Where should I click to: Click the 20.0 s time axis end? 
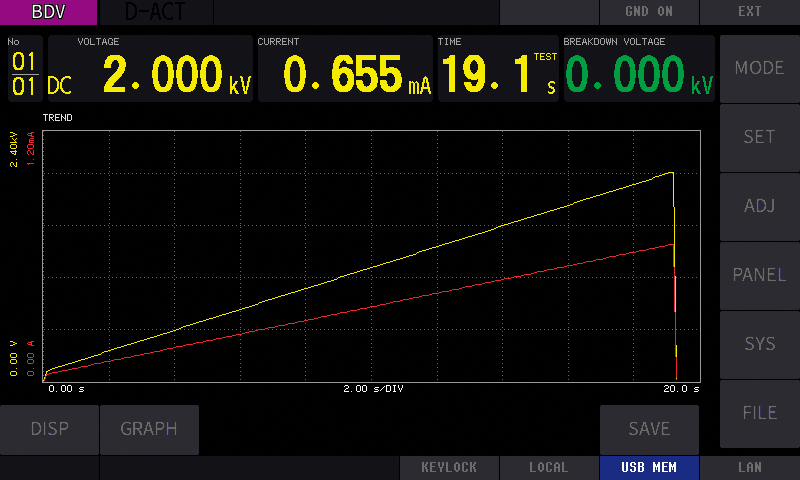click(x=681, y=389)
